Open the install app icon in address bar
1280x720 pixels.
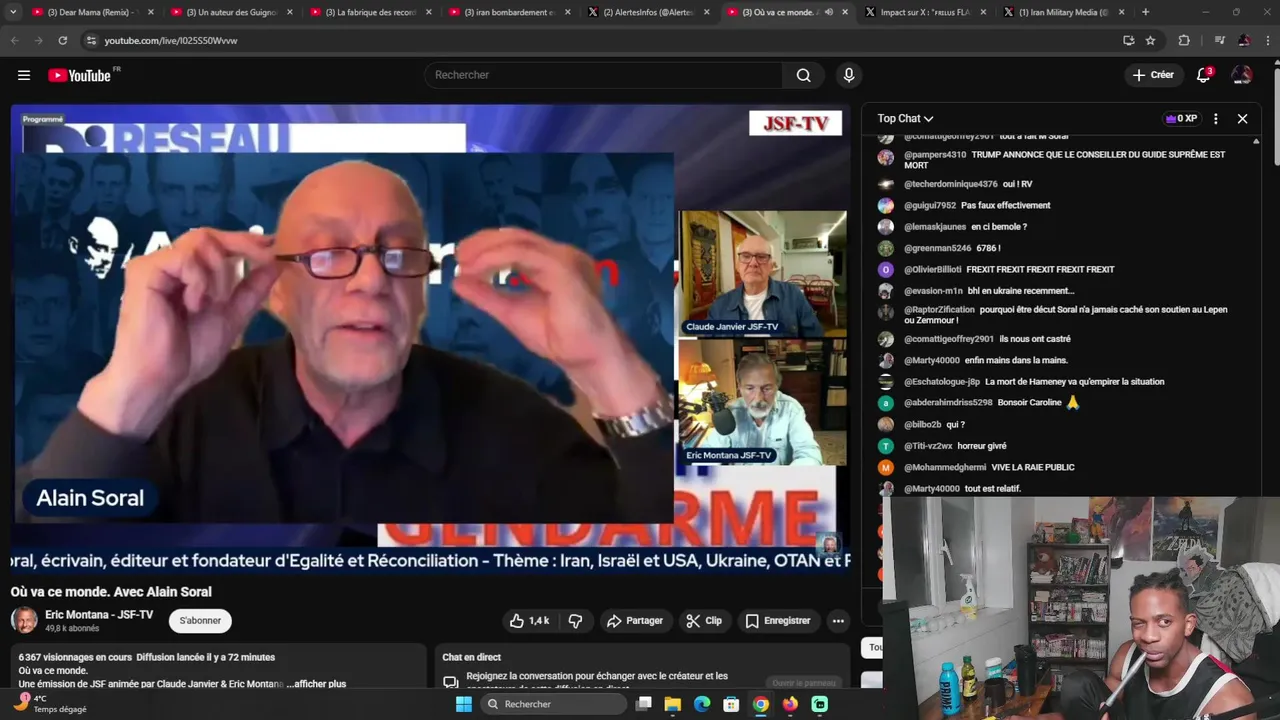pos(1128,40)
